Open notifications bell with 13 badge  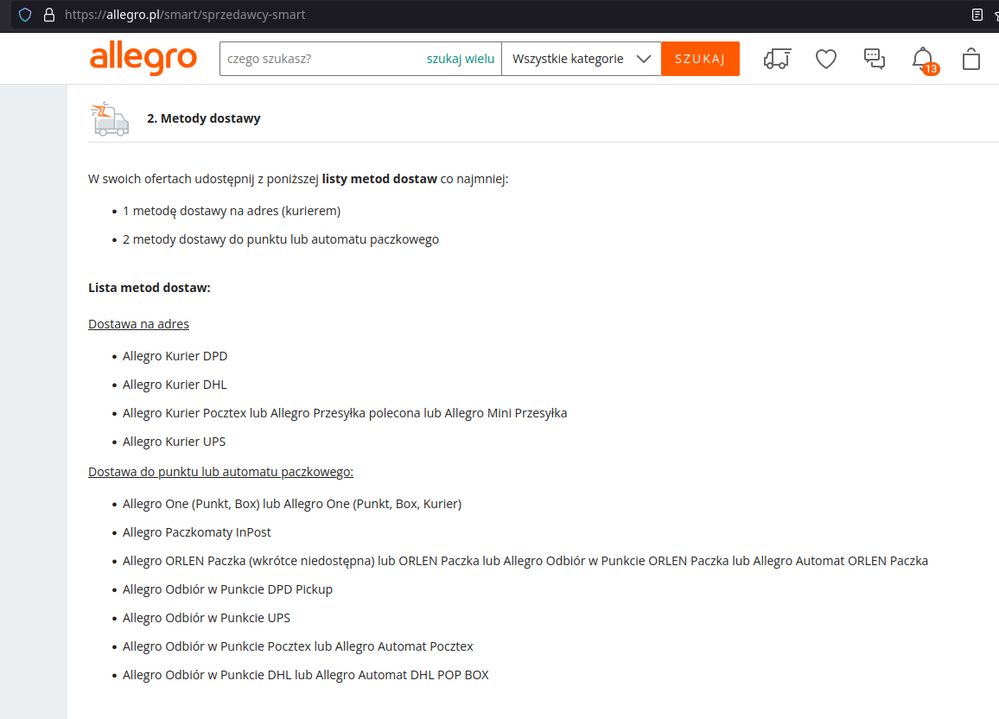click(924, 60)
